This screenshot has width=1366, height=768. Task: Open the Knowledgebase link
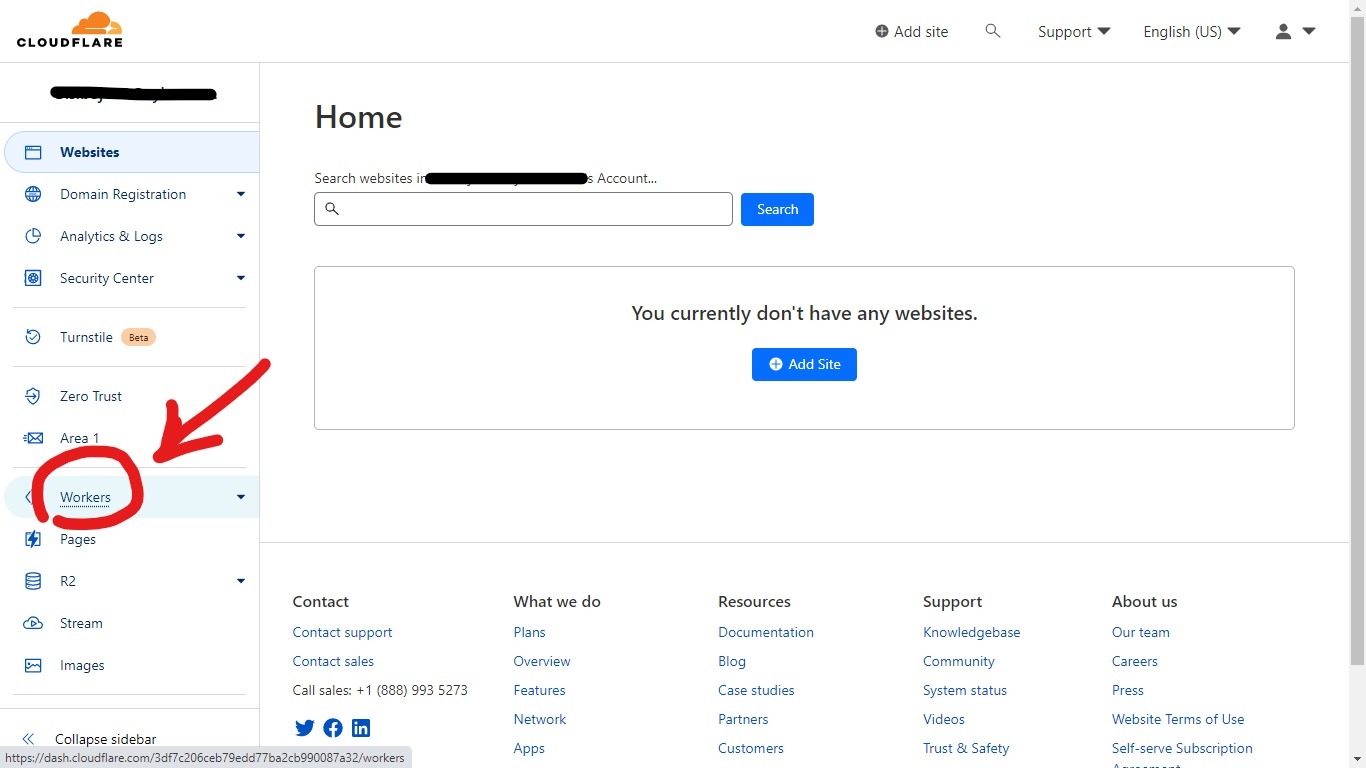(972, 632)
